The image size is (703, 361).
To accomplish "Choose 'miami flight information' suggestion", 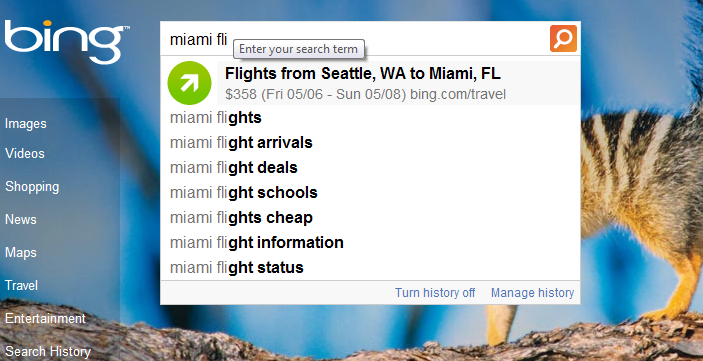I will point(370,243).
